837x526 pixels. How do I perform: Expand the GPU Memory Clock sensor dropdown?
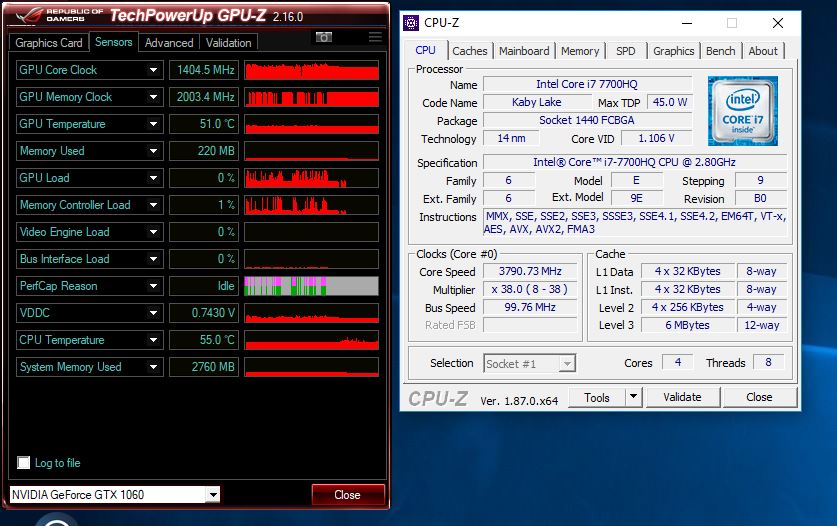[153, 97]
